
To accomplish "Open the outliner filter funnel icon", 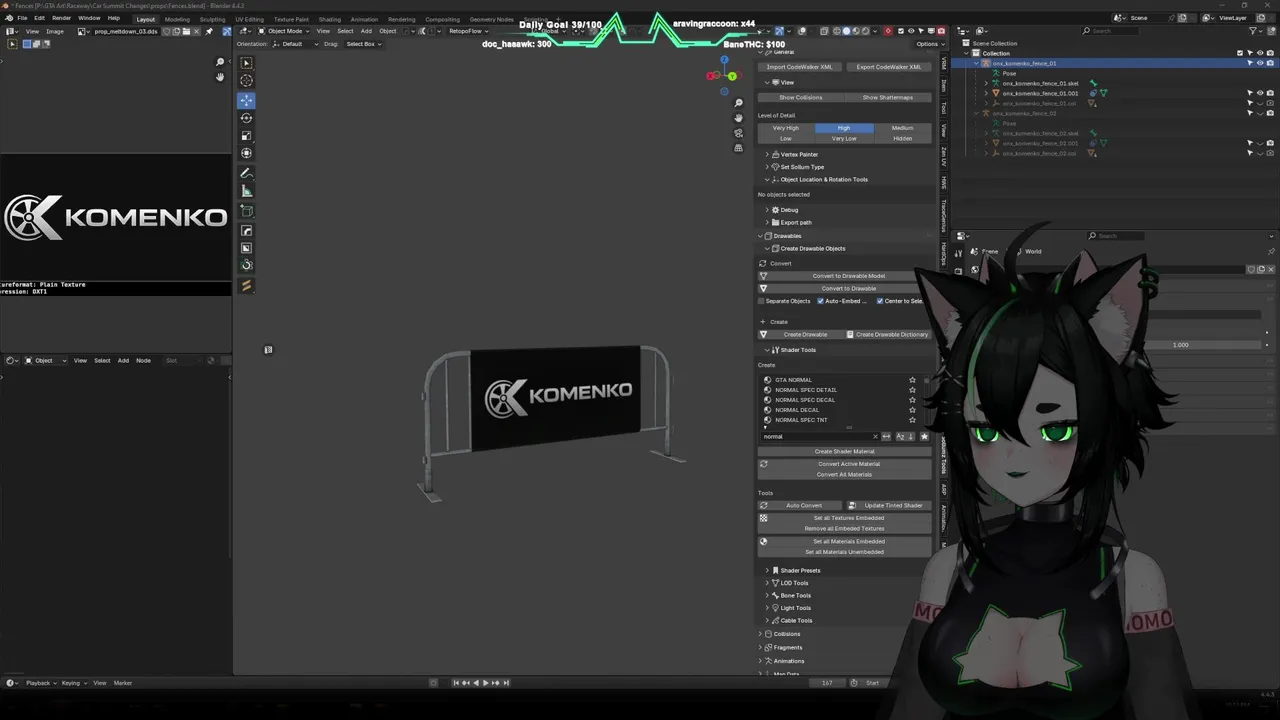I will (1255, 31).
